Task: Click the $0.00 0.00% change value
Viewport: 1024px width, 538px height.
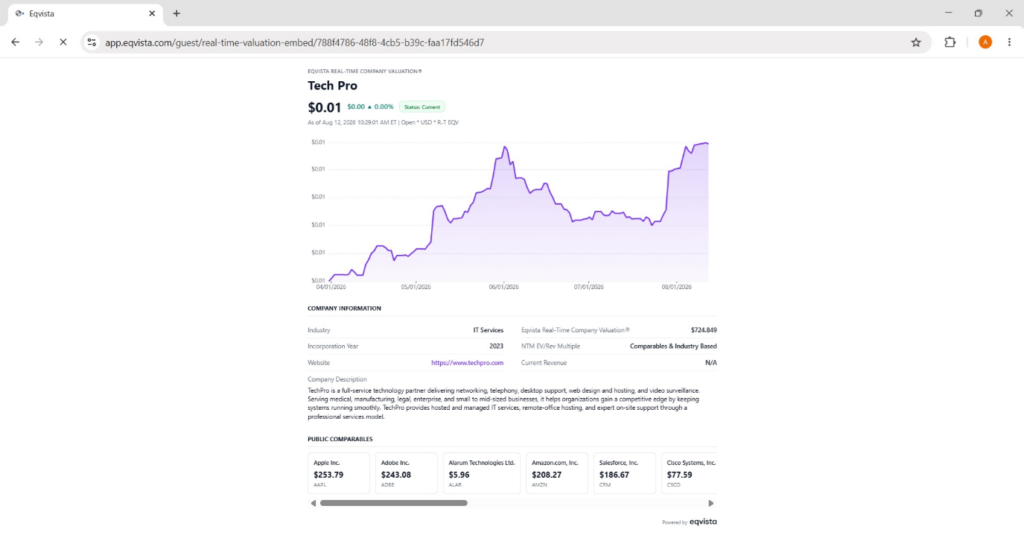Action: pyautogui.click(x=370, y=107)
